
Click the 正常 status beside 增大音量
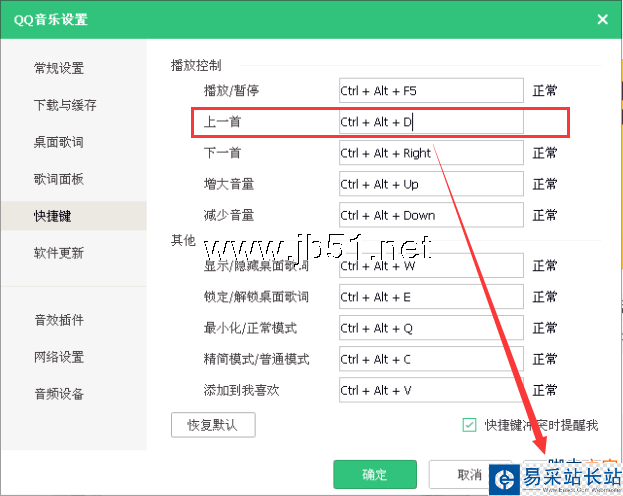click(x=545, y=184)
